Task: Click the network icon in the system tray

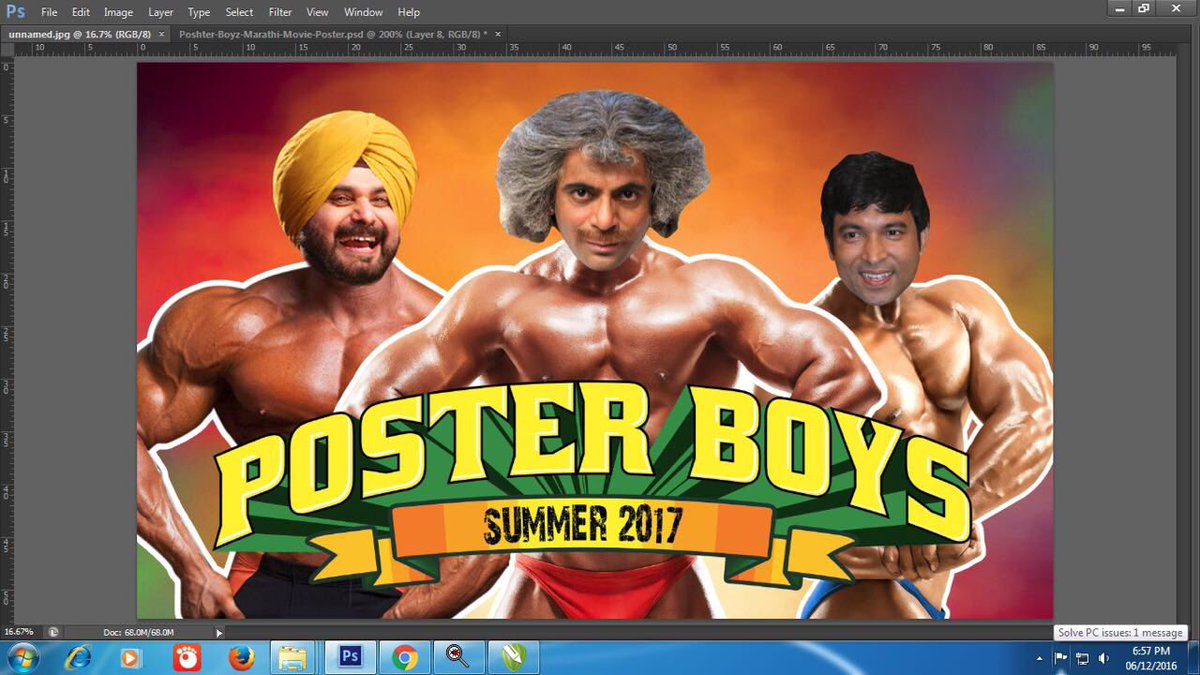Action: pyautogui.click(x=1082, y=658)
